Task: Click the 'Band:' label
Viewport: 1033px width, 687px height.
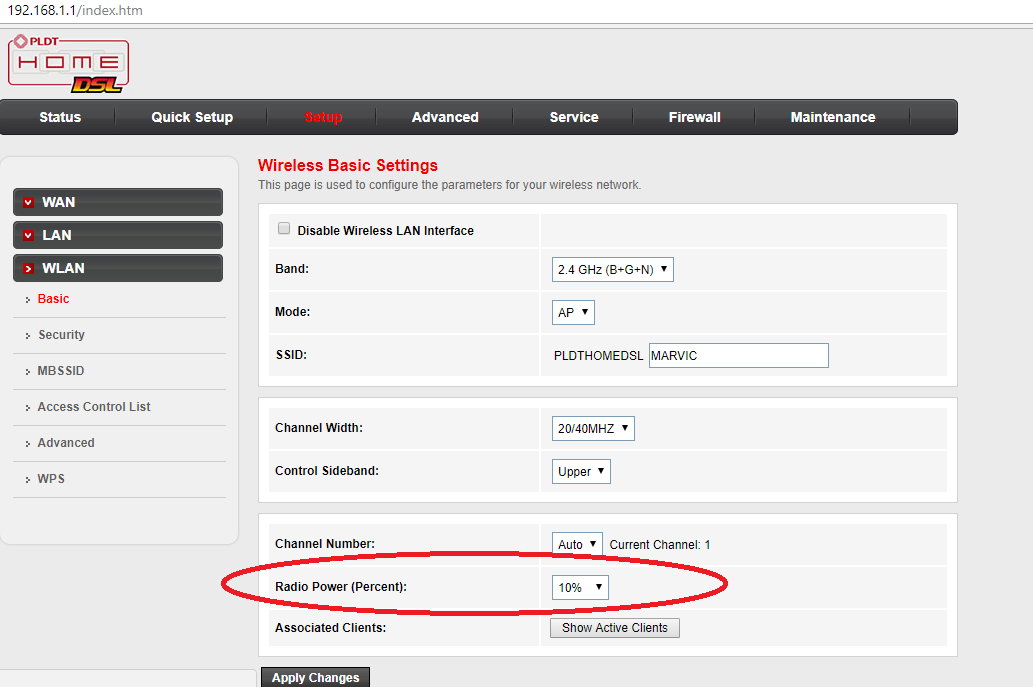Action: pyautogui.click(x=292, y=269)
